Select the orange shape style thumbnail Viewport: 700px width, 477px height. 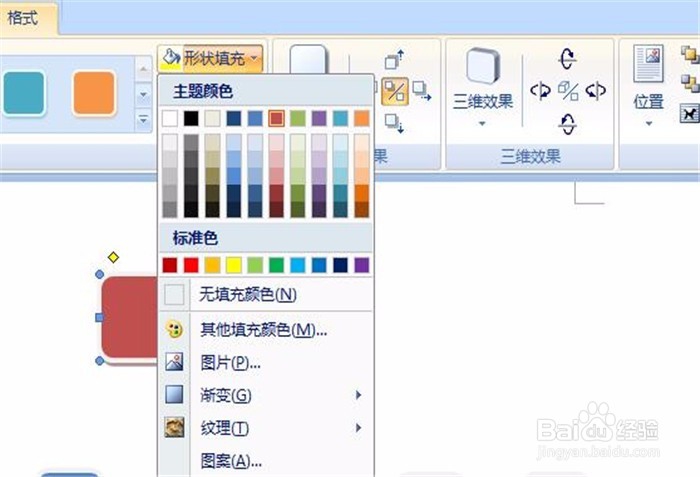point(94,93)
